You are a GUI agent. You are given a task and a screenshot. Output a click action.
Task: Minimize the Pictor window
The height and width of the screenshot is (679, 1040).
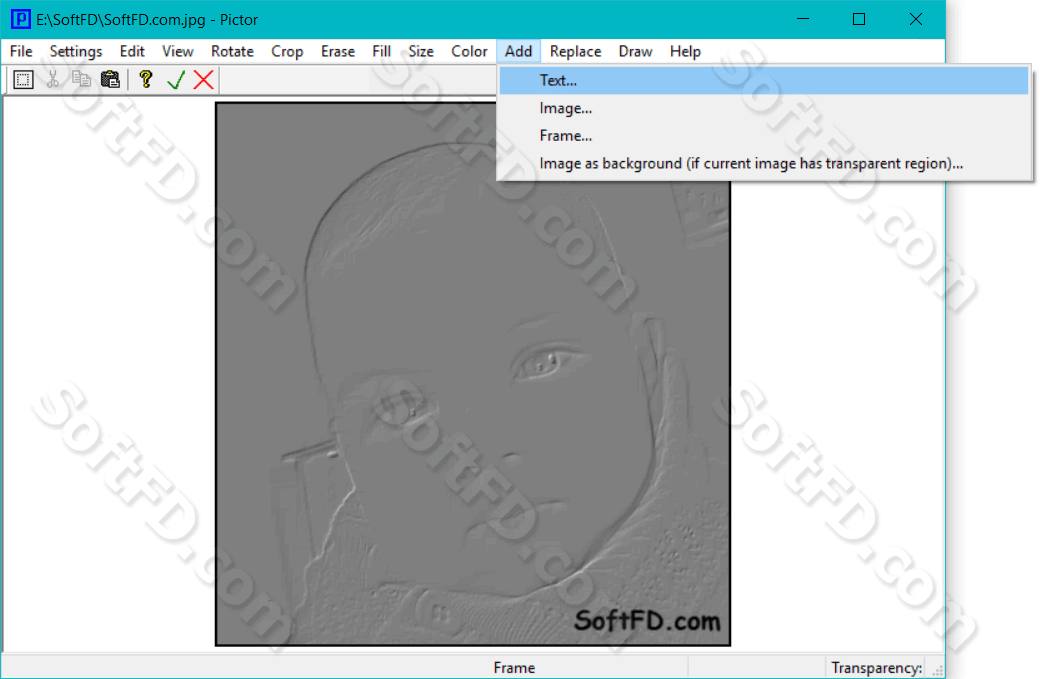pyautogui.click(x=803, y=19)
